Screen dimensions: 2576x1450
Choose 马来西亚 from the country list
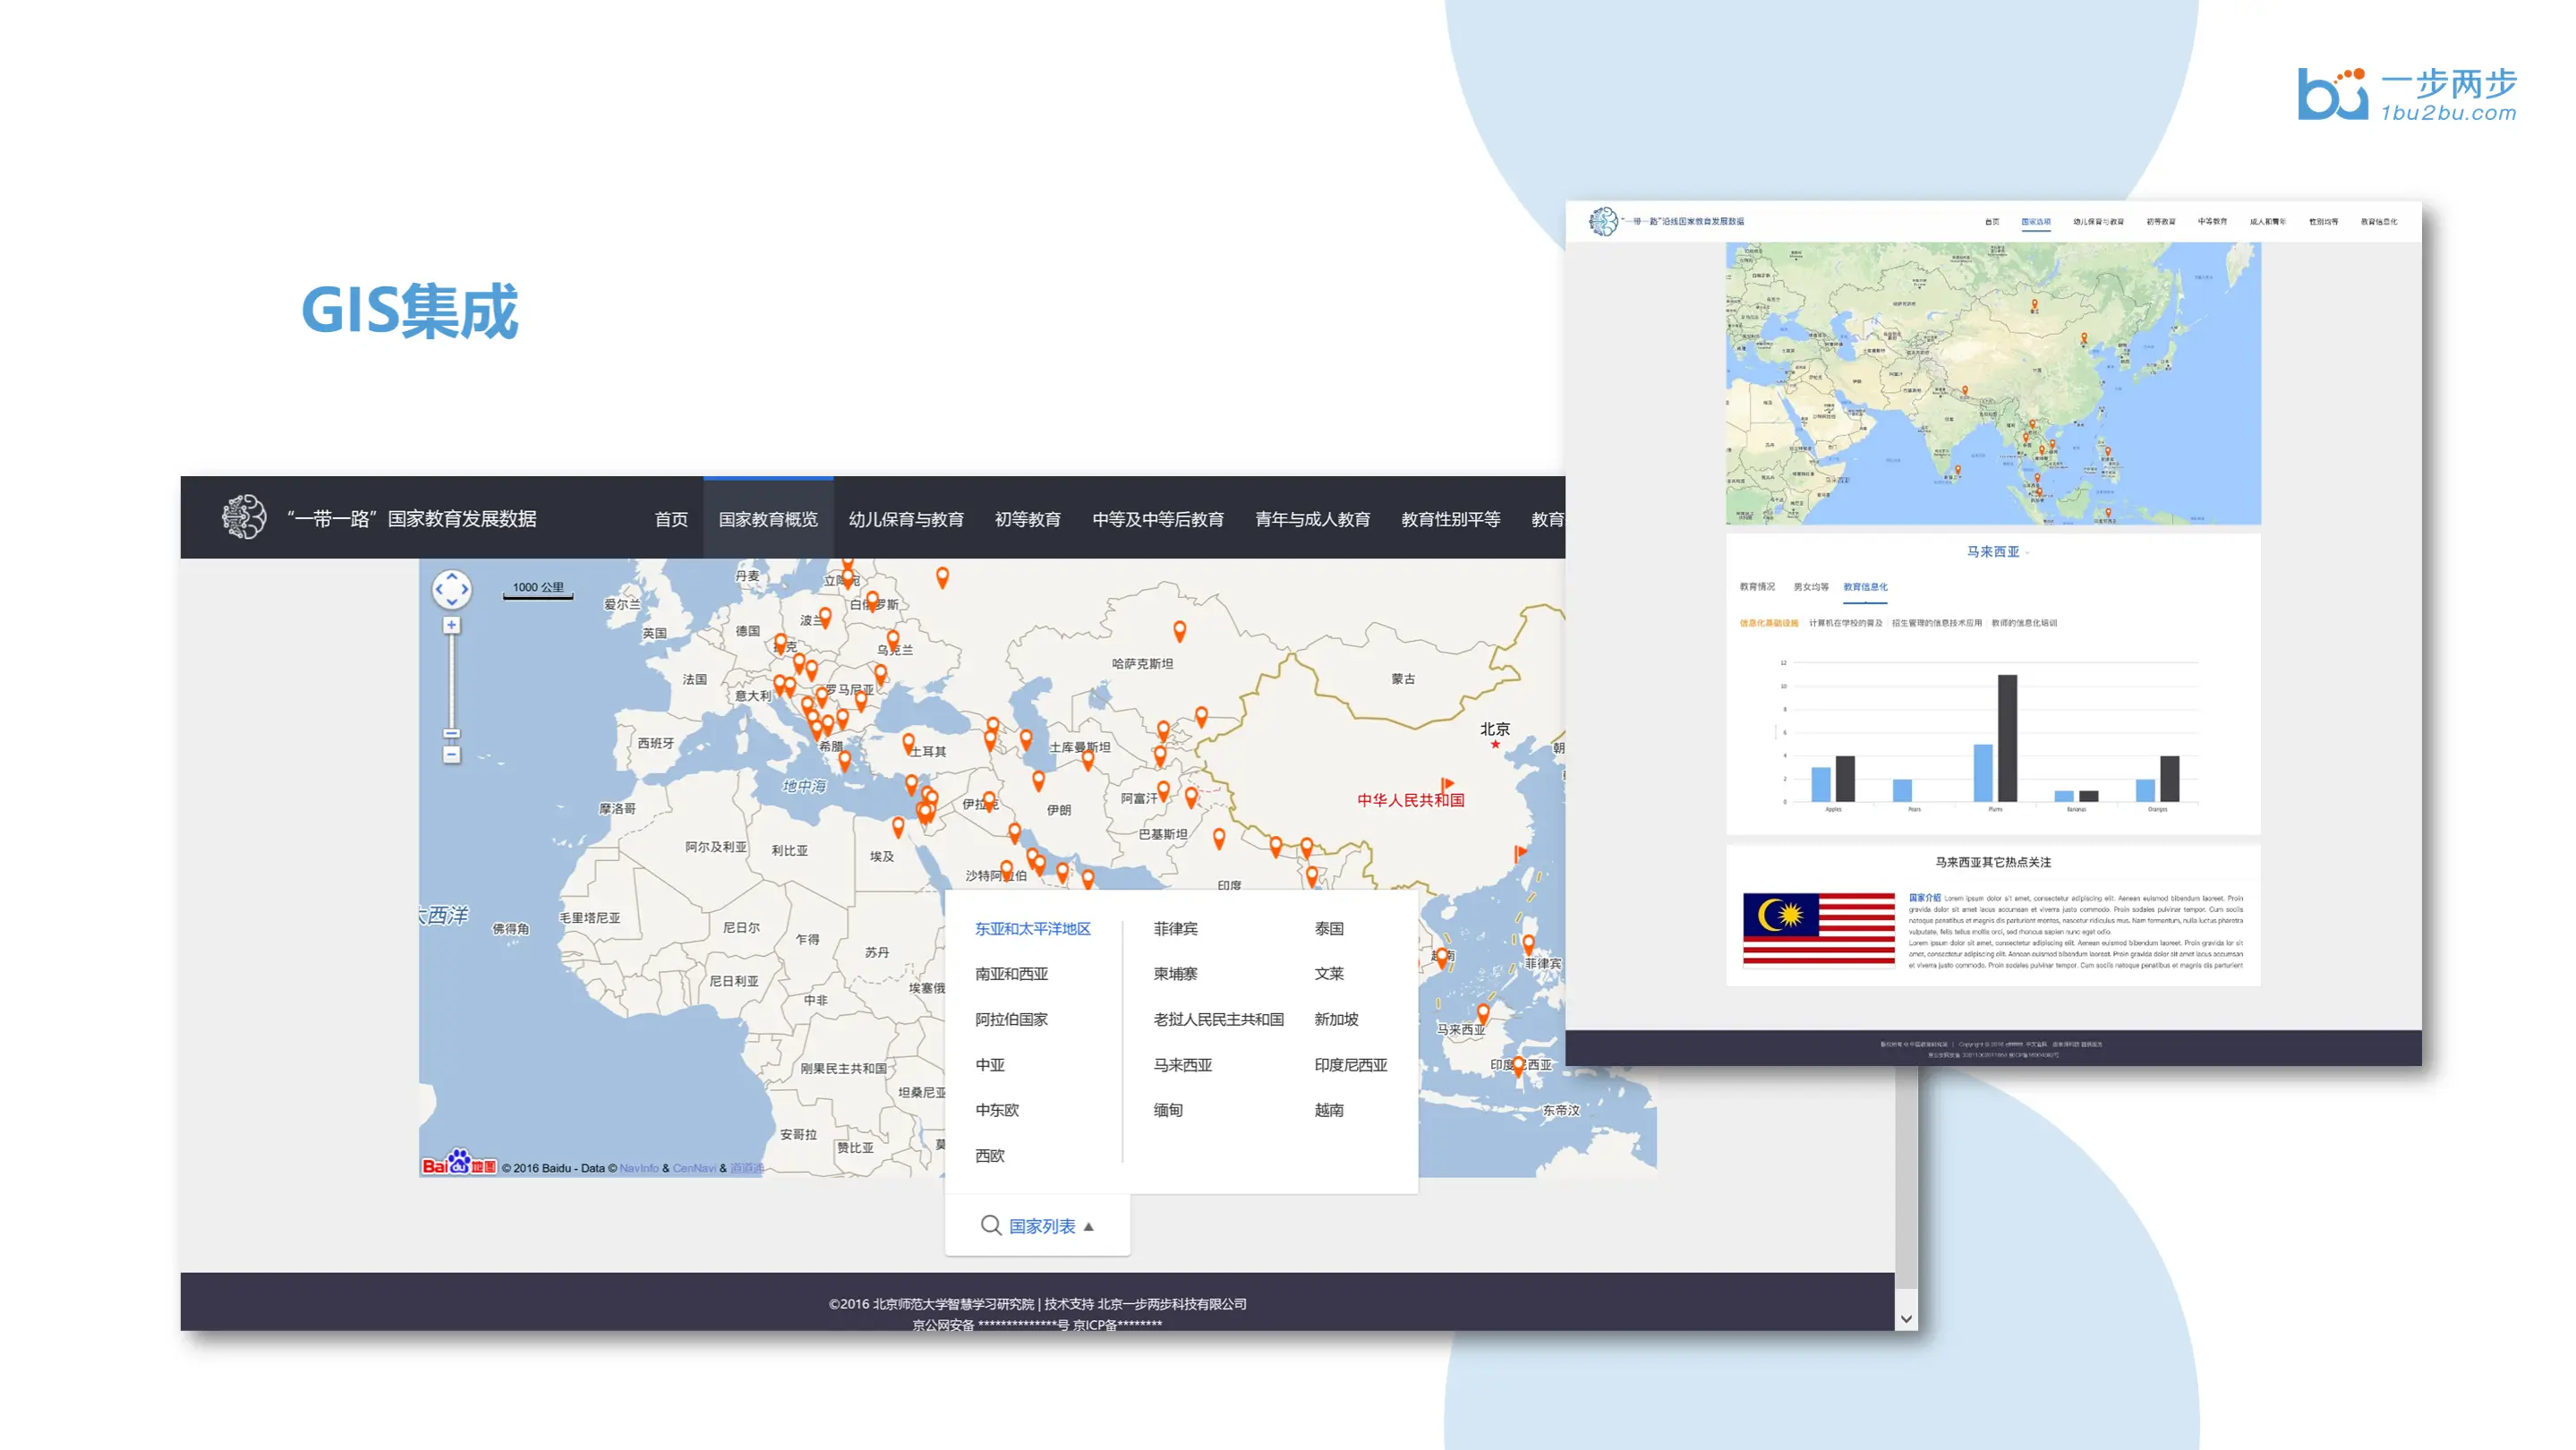(x=1182, y=1065)
